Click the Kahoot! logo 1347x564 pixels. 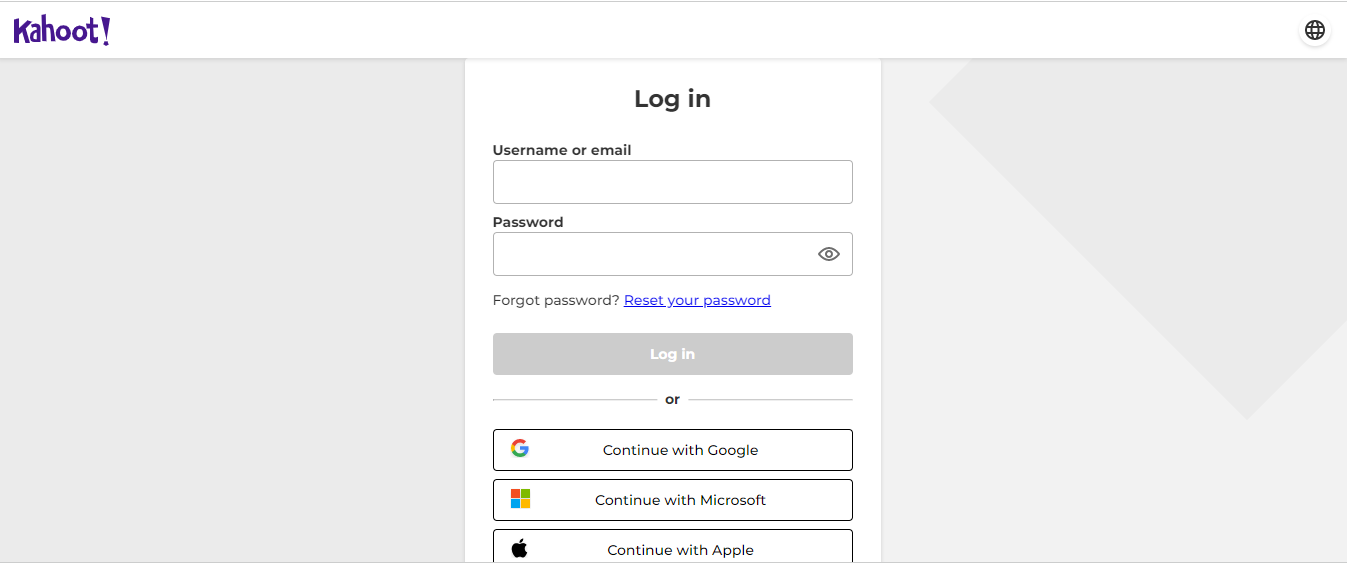point(61,31)
